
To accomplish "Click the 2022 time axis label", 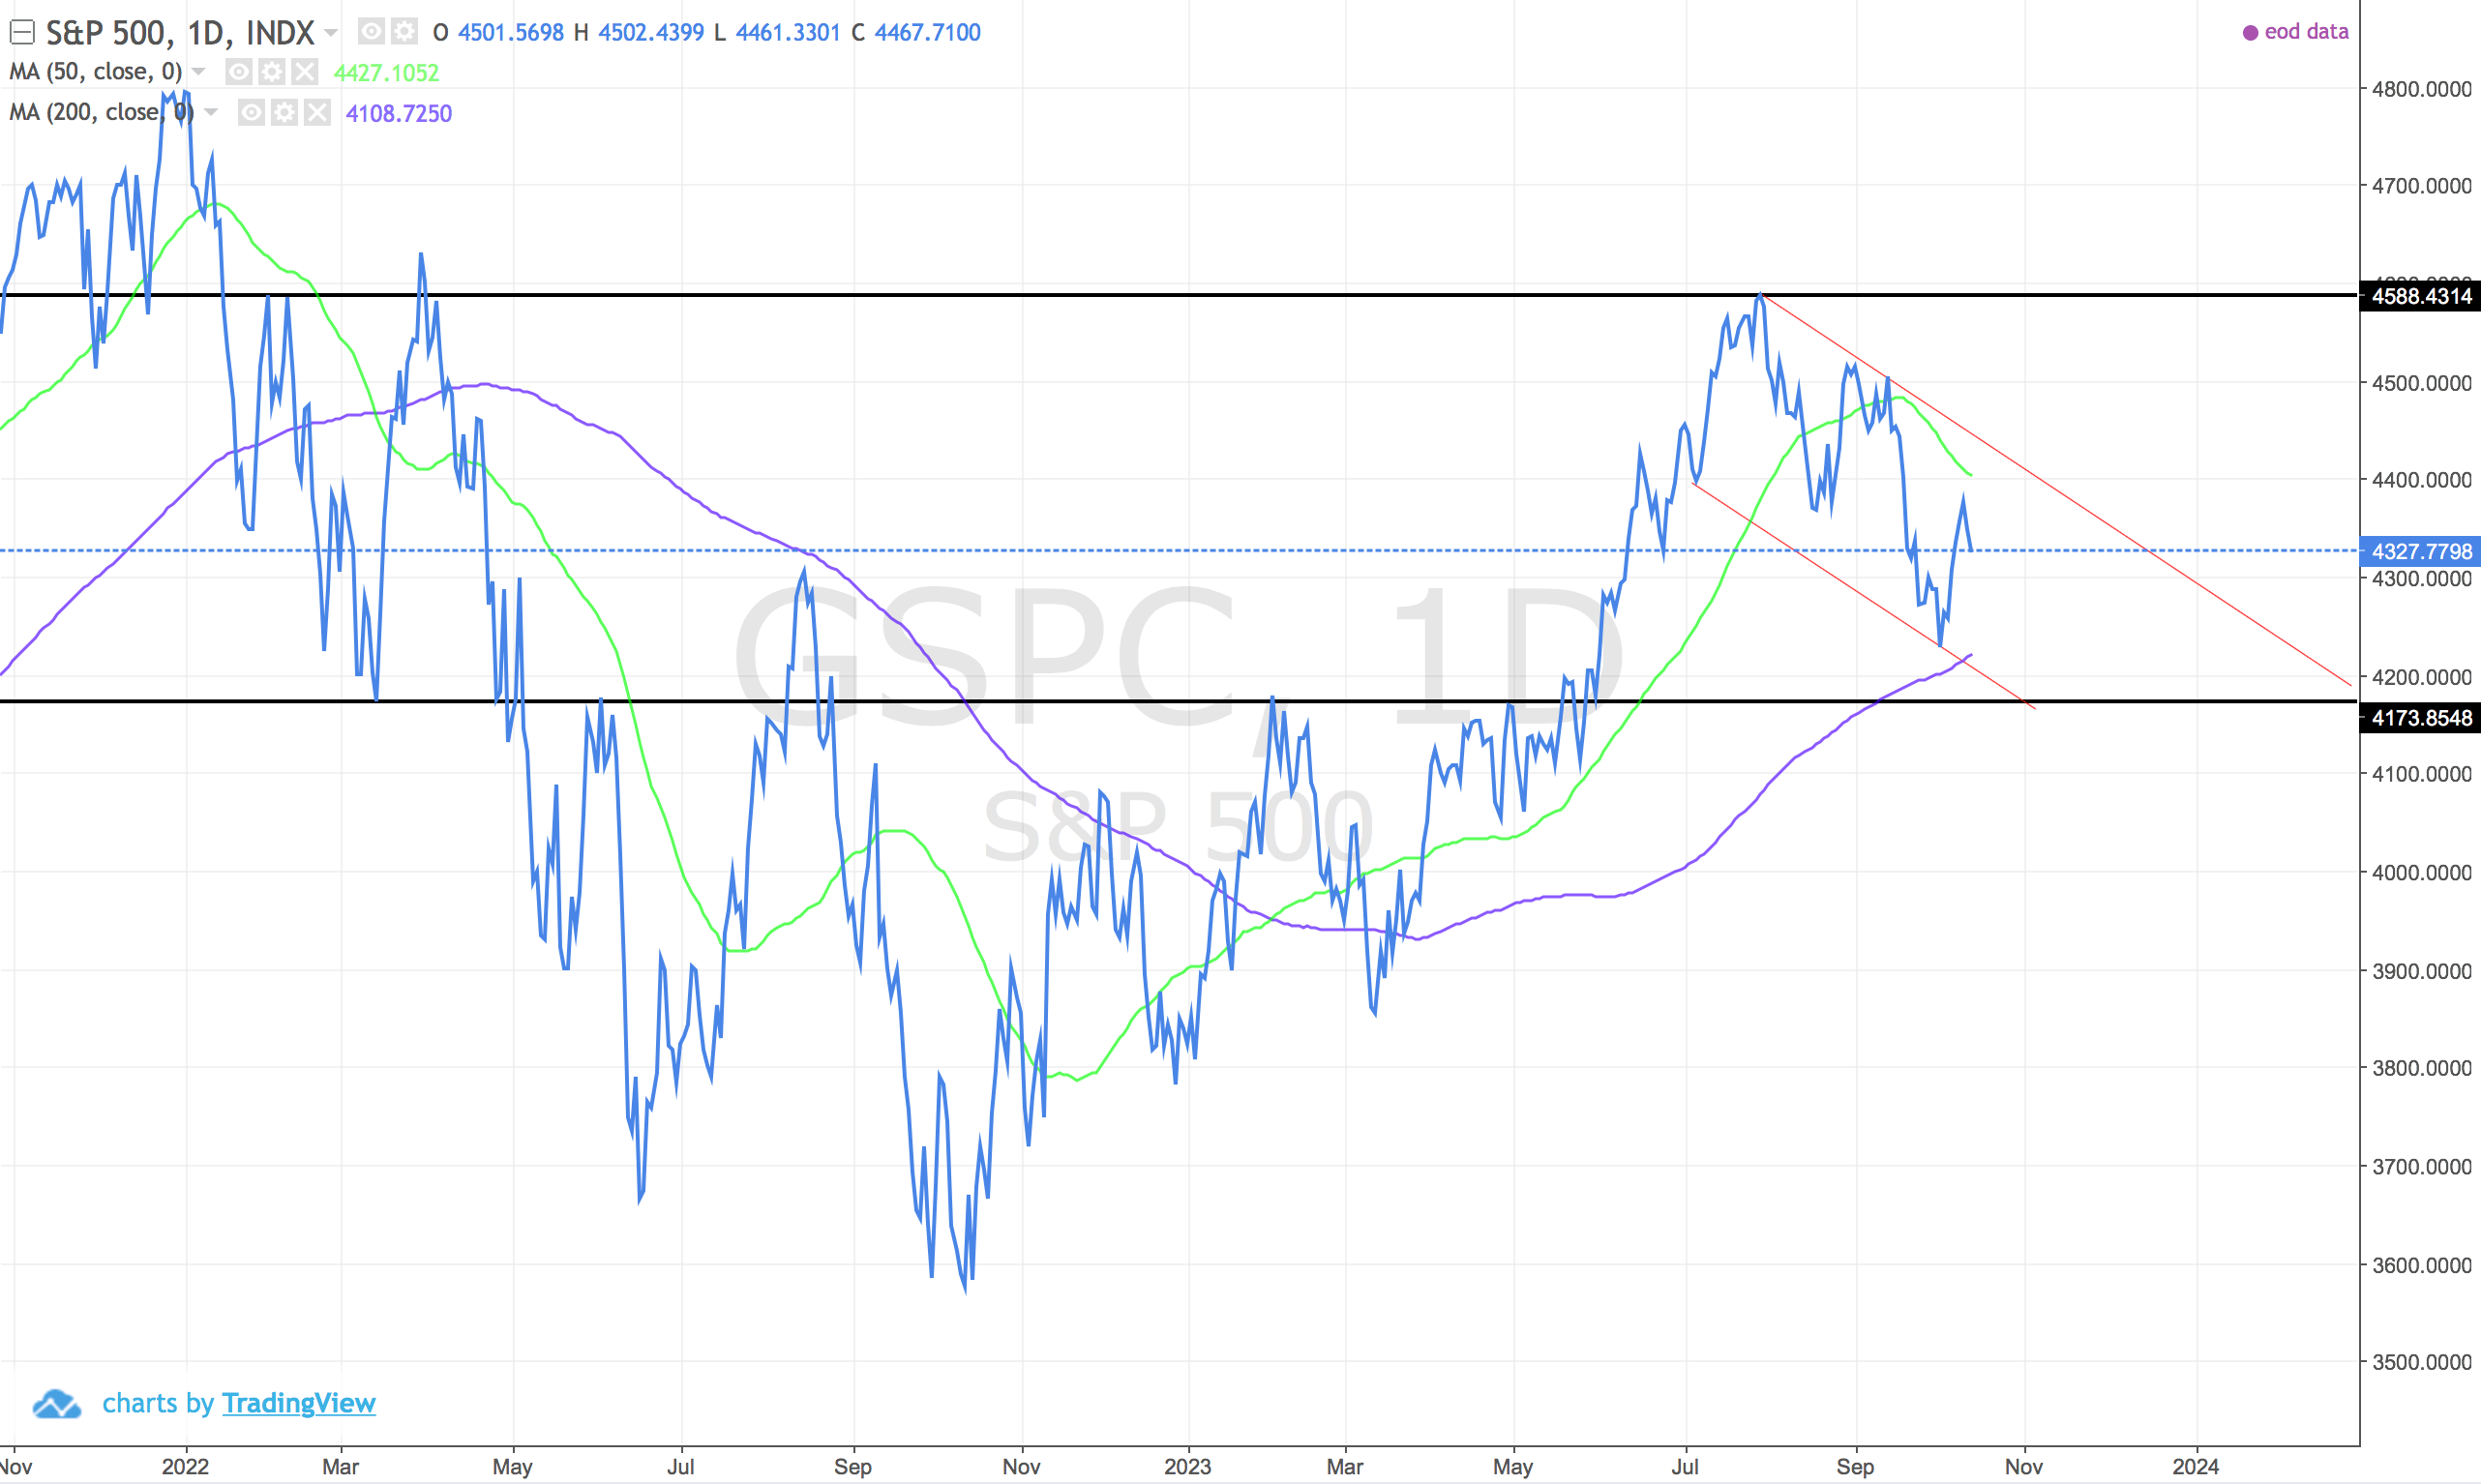I will pos(185,1467).
